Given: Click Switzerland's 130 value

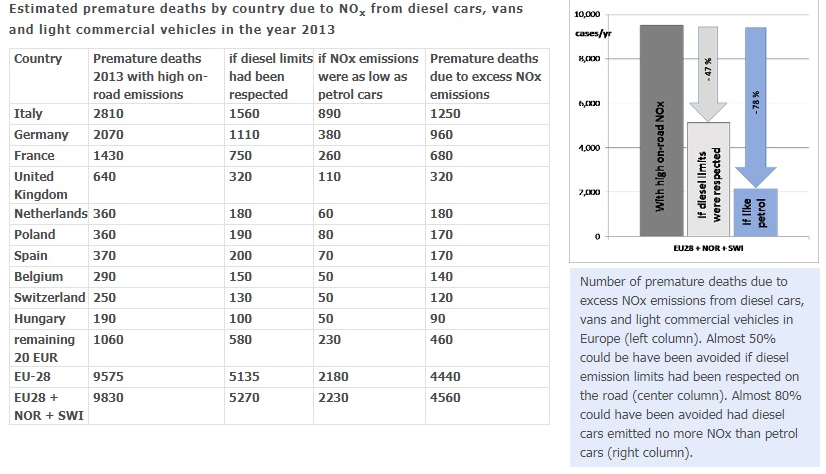Looking at the screenshot, I should [240, 298].
